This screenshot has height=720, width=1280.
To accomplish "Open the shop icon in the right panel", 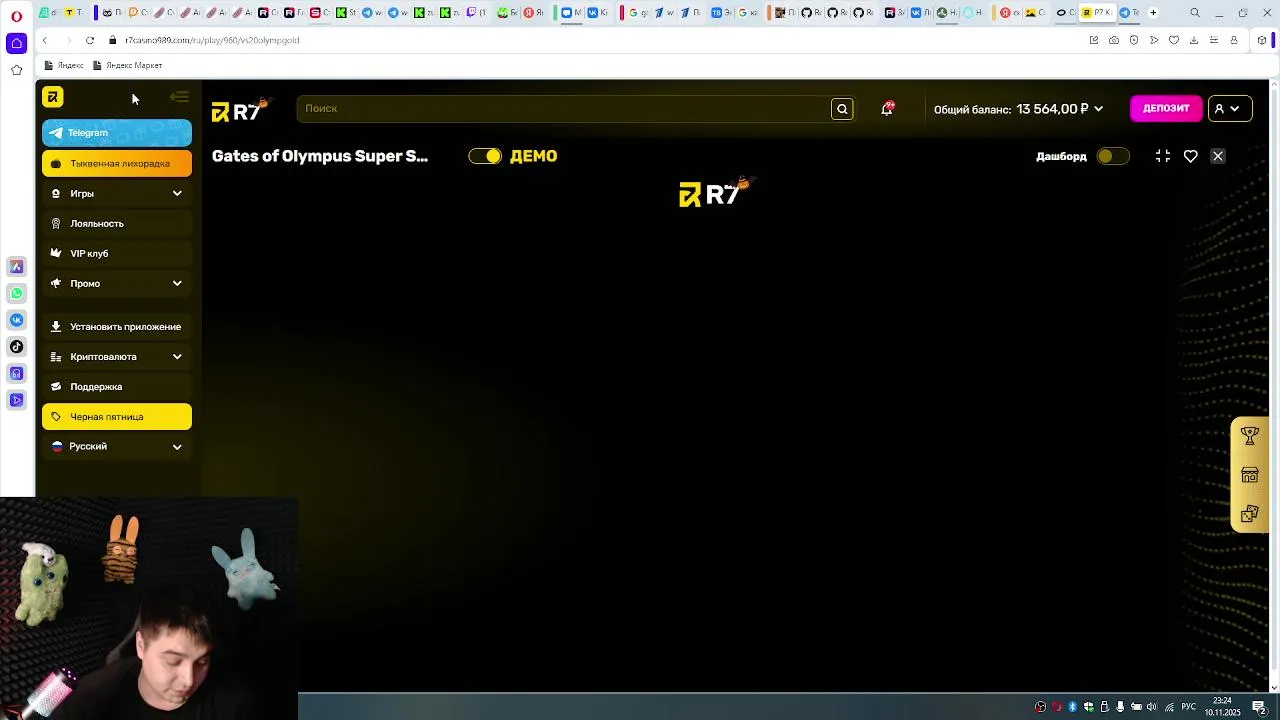I will click(1250, 475).
